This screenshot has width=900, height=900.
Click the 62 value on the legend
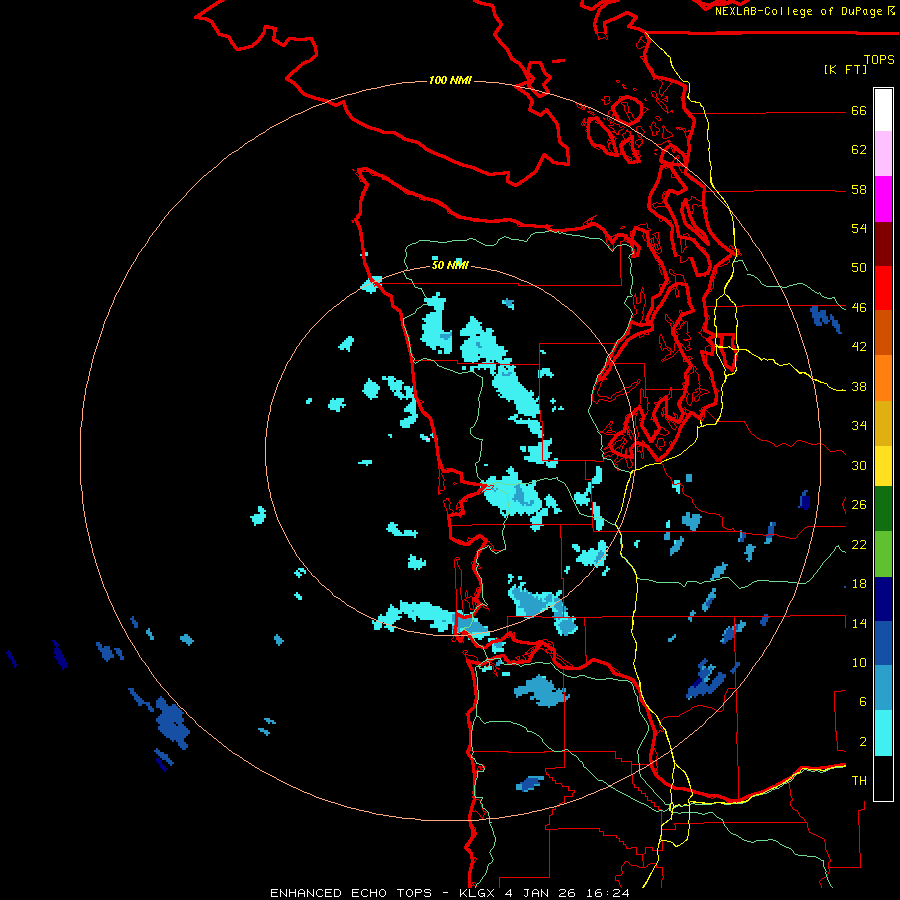coord(859,150)
